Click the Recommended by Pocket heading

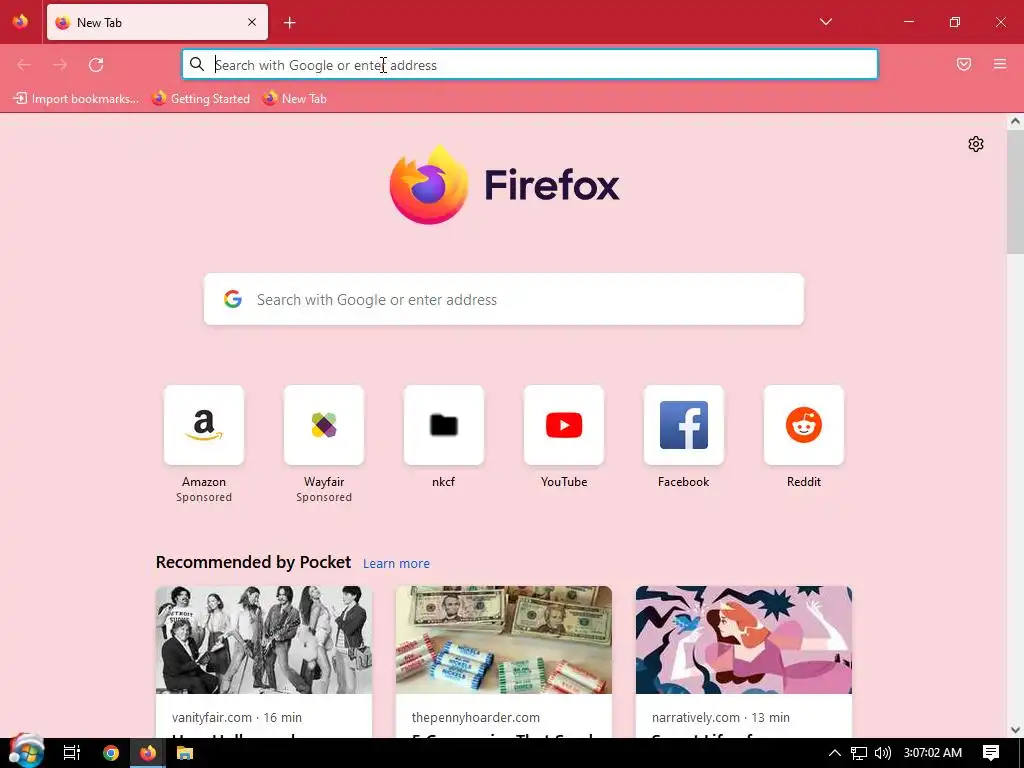(x=253, y=562)
